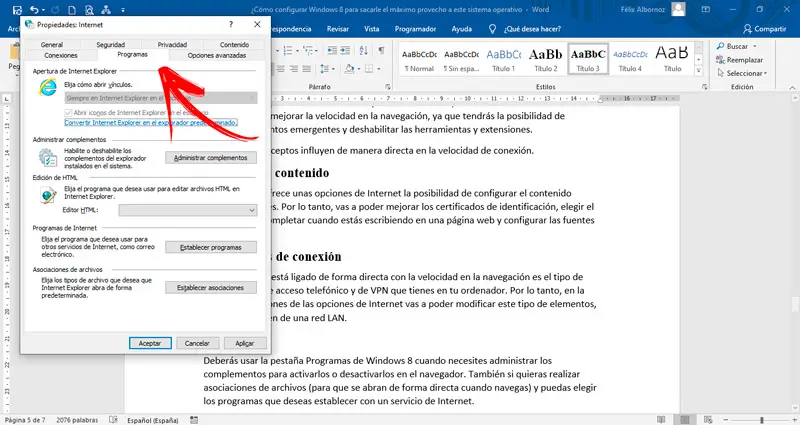Click Buscar in the Edición group
This screenshot has width=800, height=425.
tap(732, 46)
